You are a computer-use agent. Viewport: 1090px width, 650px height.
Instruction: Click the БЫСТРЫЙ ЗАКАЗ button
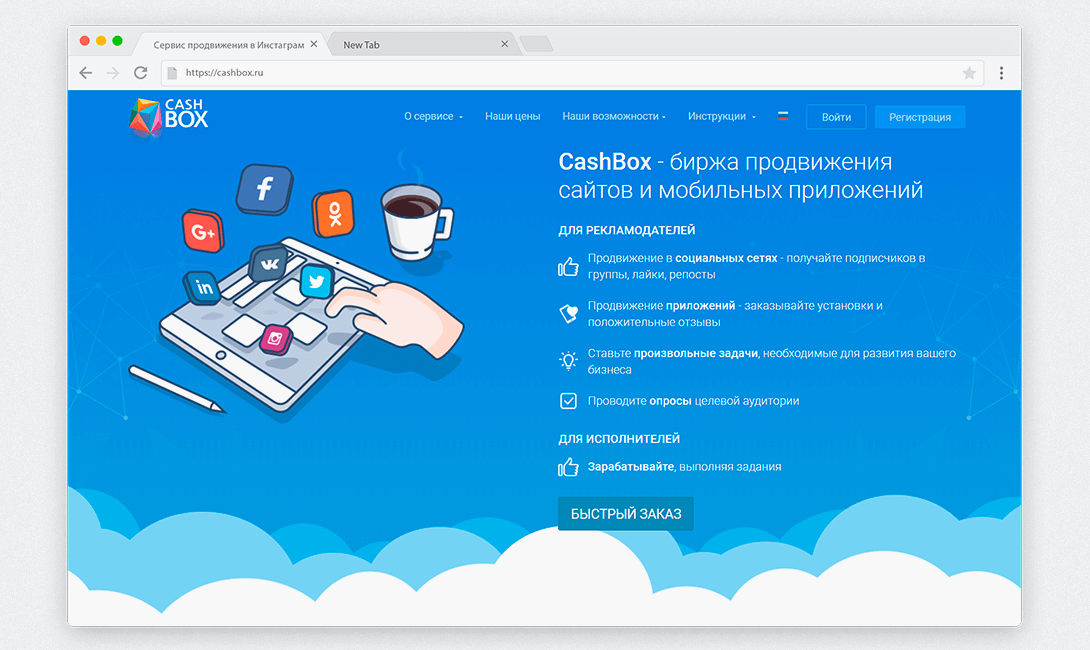click(626, 514)
